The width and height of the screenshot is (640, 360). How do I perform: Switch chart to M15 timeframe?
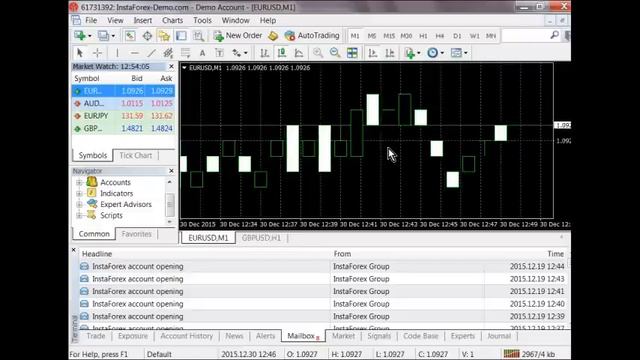coord(389,36)
